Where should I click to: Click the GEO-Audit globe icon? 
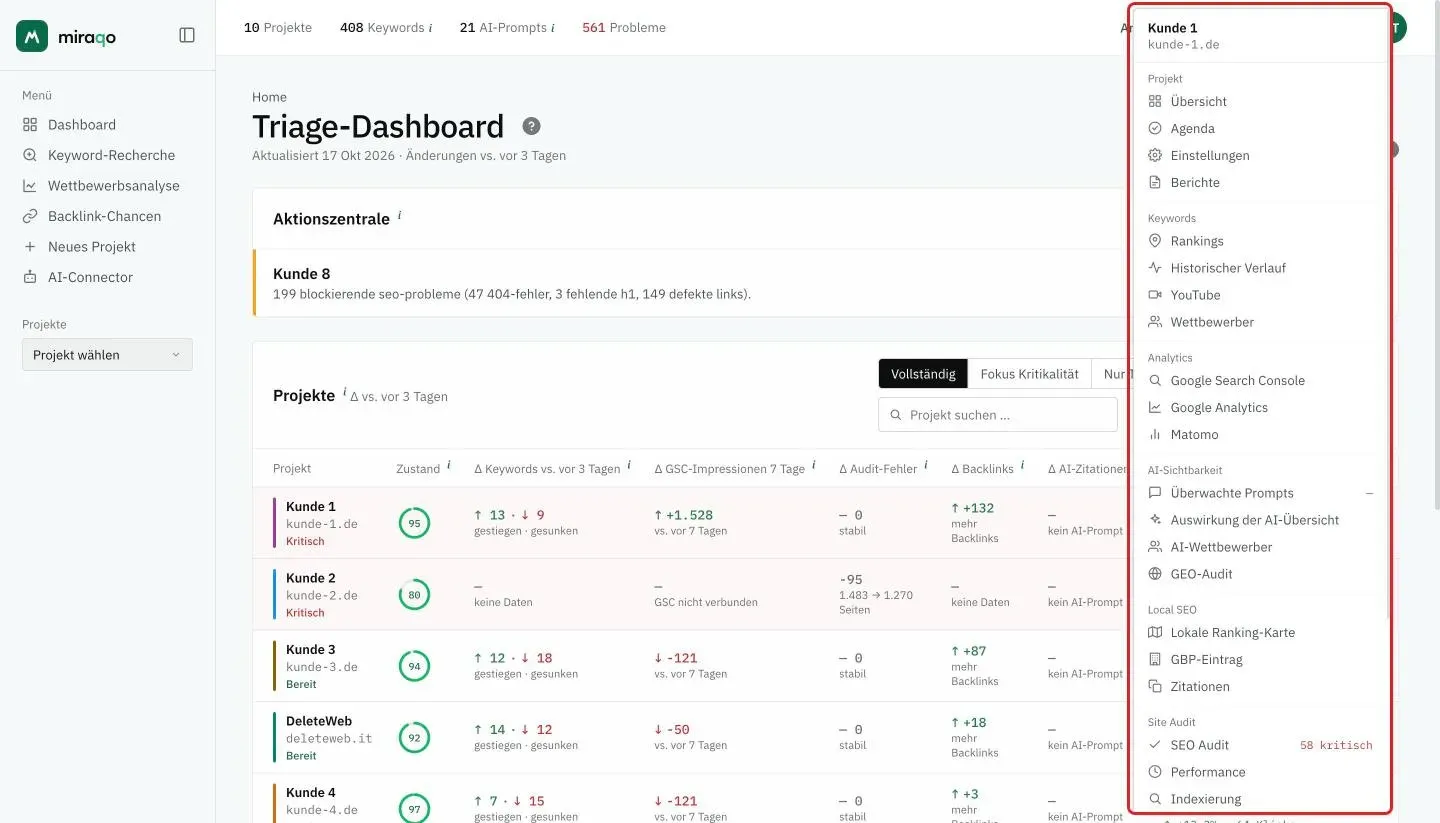tap(1155, 574)
